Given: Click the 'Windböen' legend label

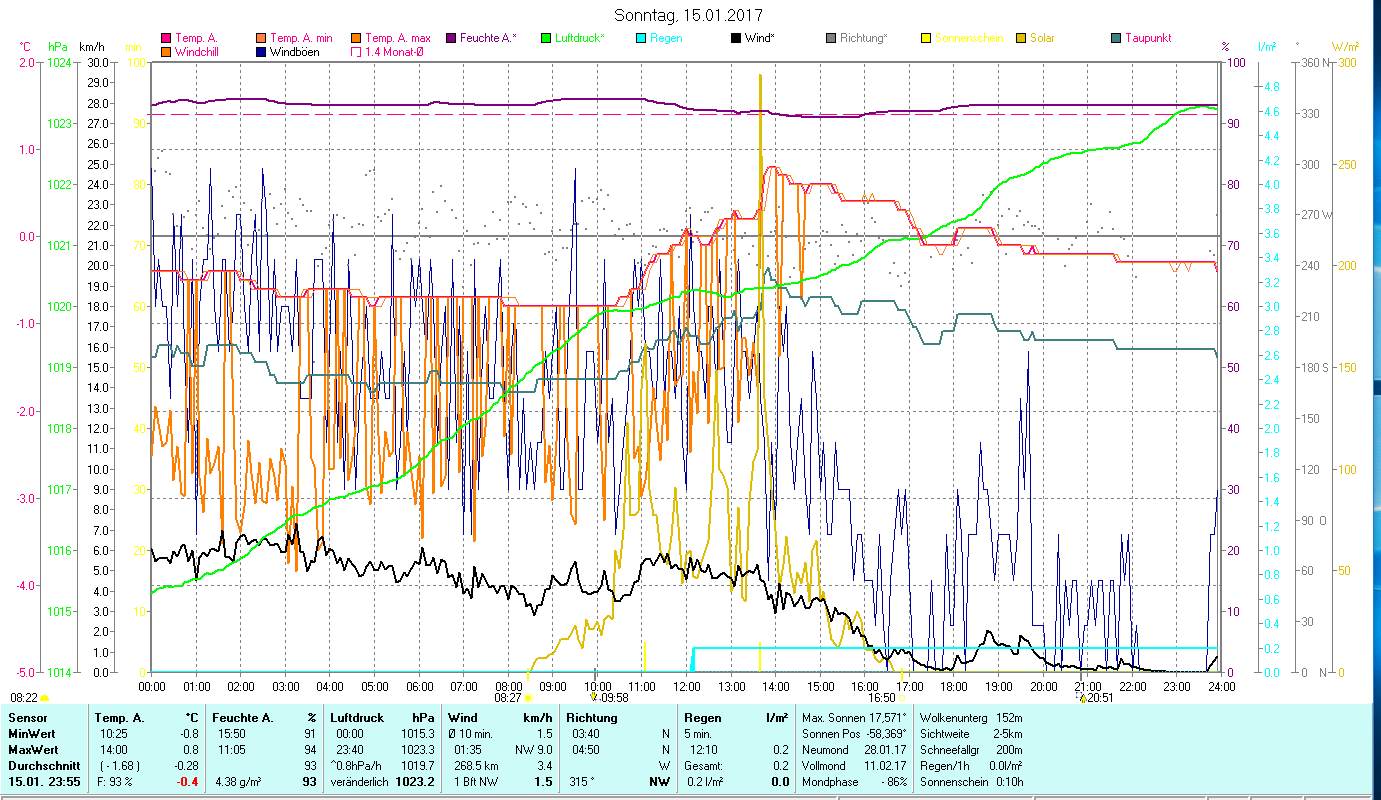Looking at the screenshot, I should pos(295,52).
